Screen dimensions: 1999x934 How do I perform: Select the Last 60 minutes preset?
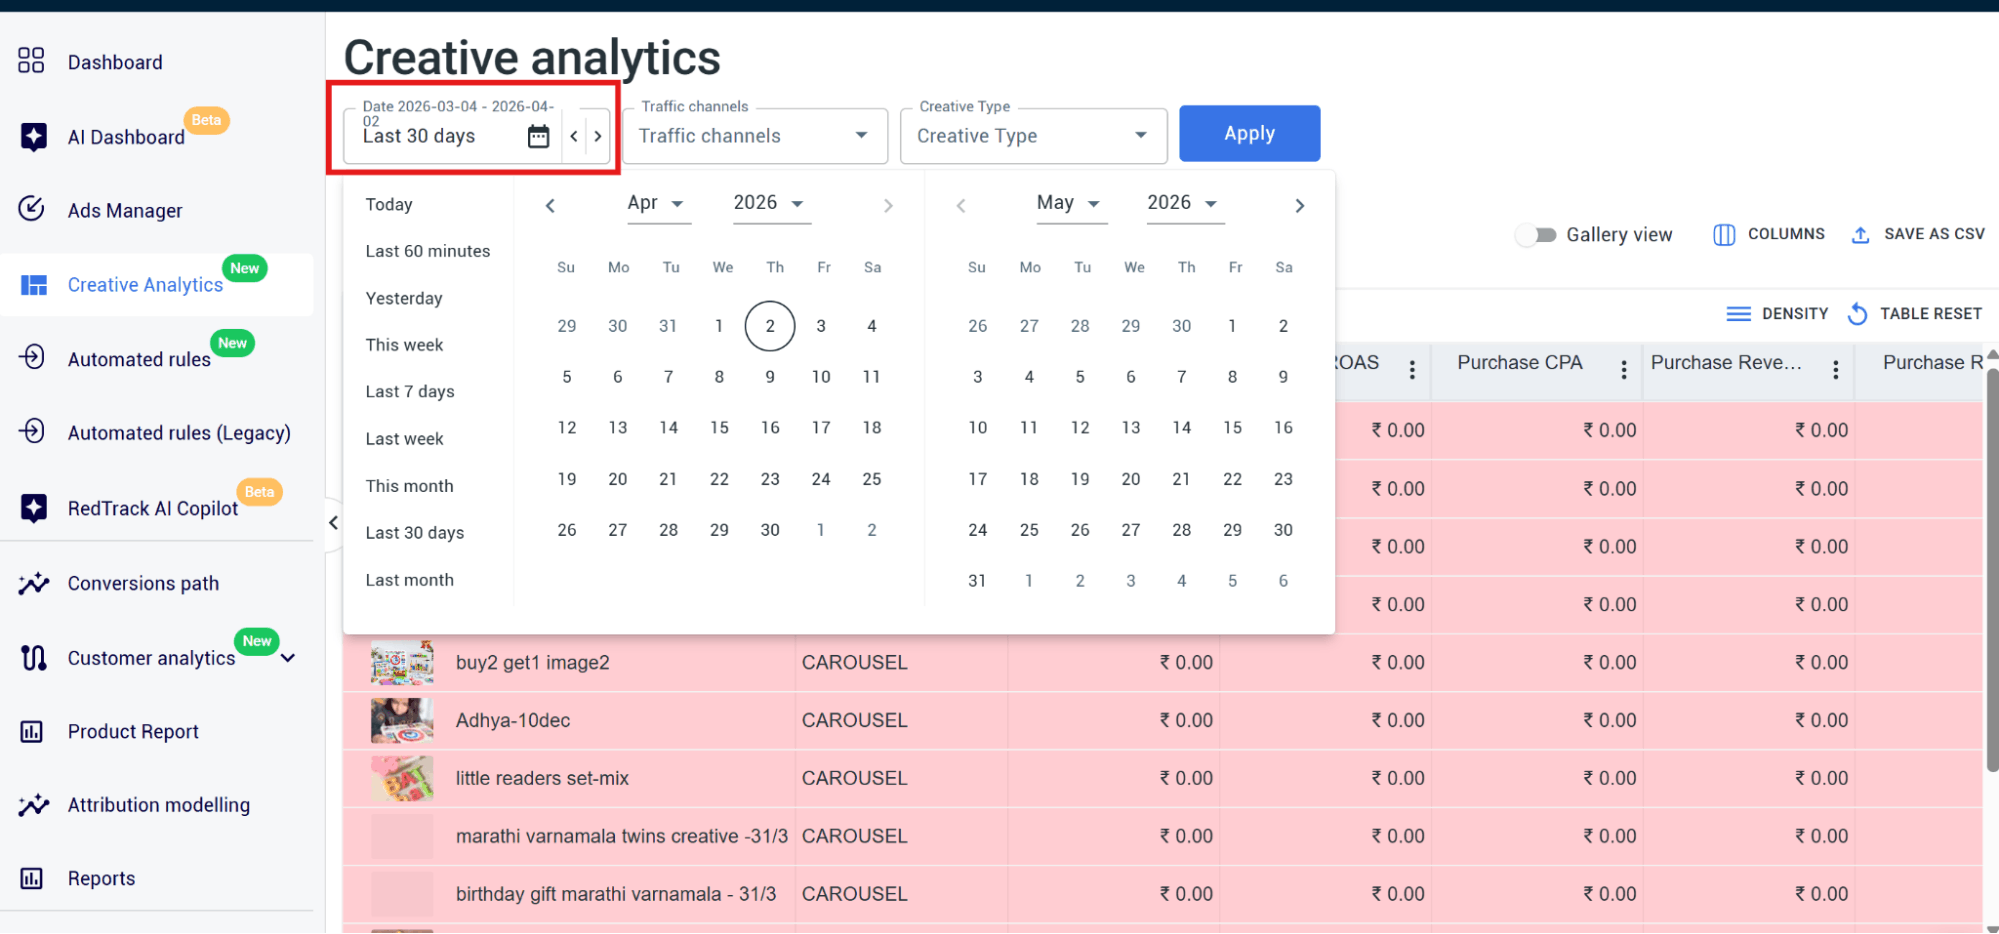pos(428,251)
